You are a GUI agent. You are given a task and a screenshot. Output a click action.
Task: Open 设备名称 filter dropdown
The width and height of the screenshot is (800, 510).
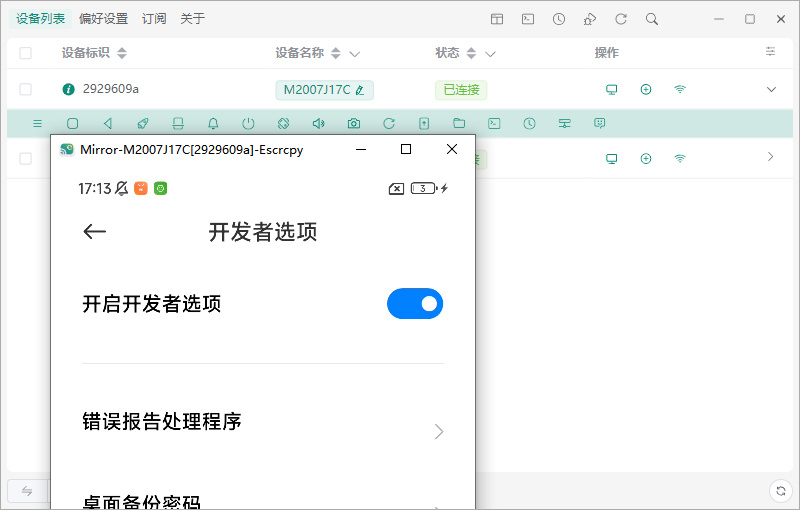click(x=355, y=54)
